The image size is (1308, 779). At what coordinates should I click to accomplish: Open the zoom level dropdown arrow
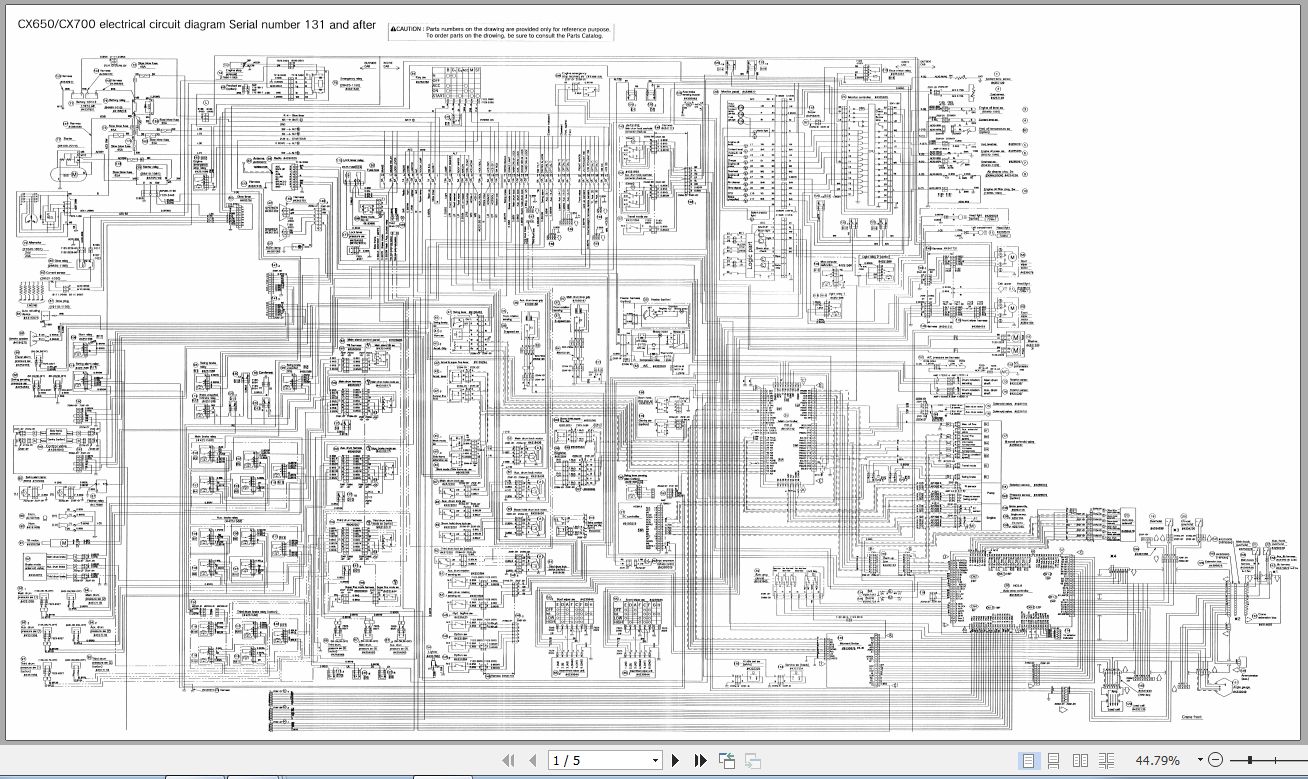point(1200,761)
